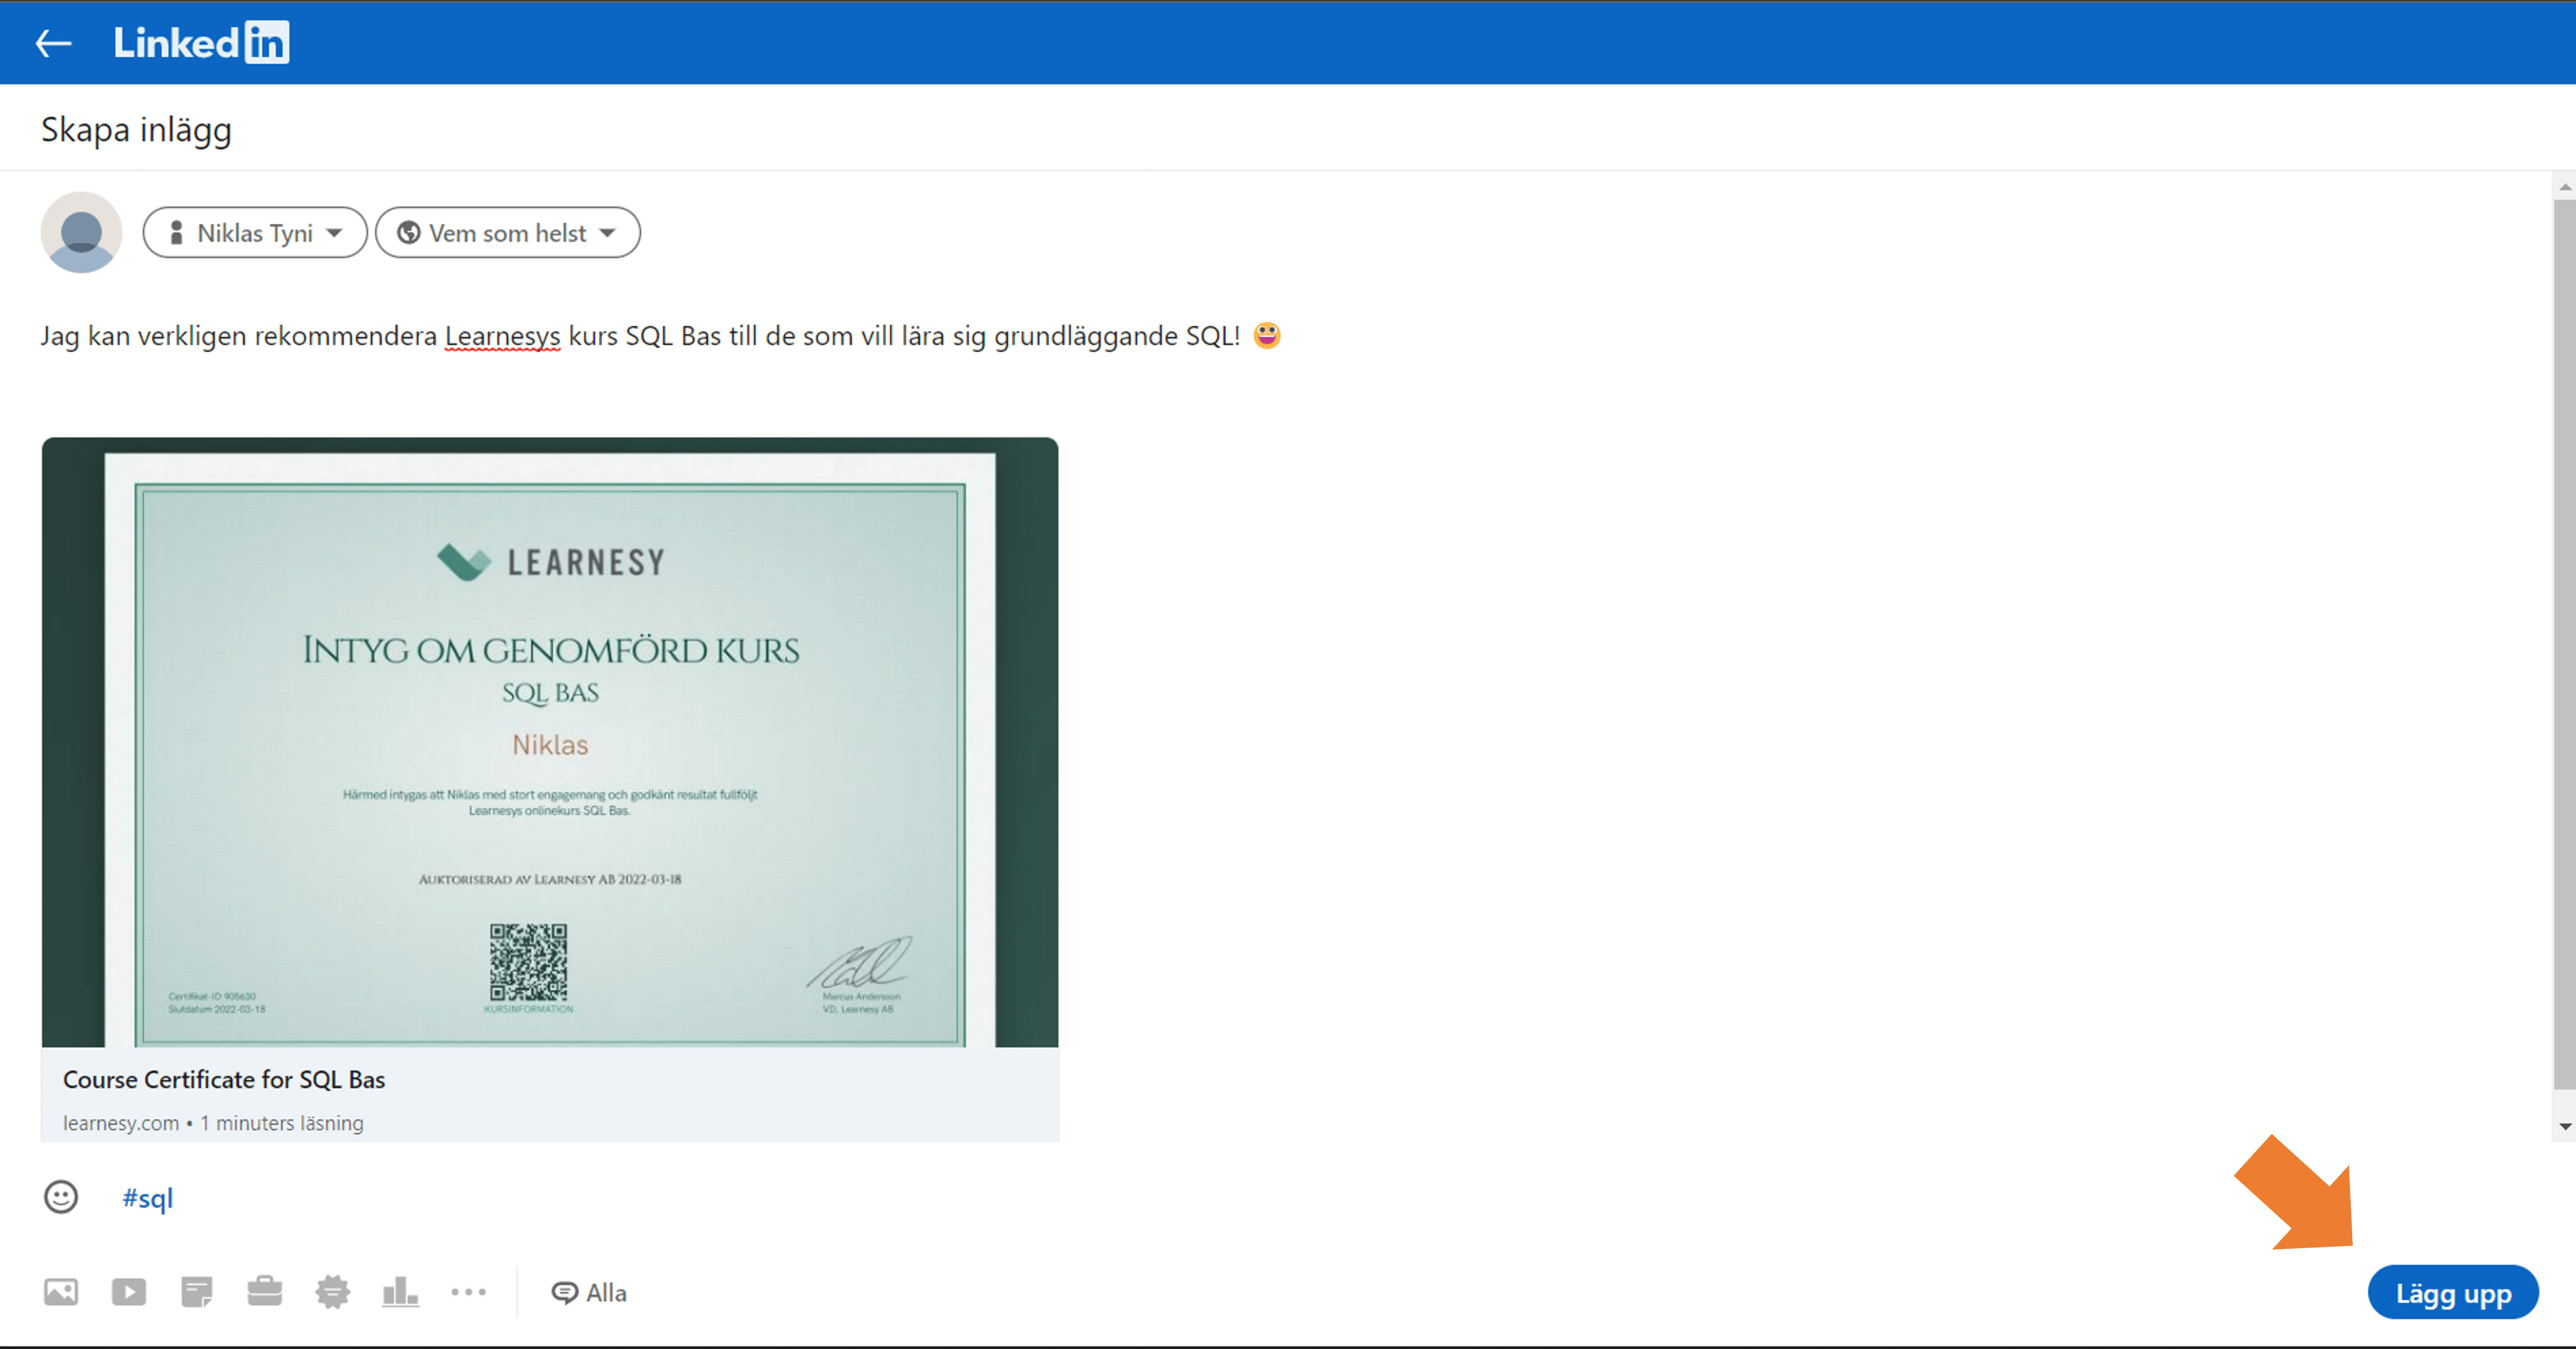
Task: Click the scrollbar up arrow
Action: 2565,187
